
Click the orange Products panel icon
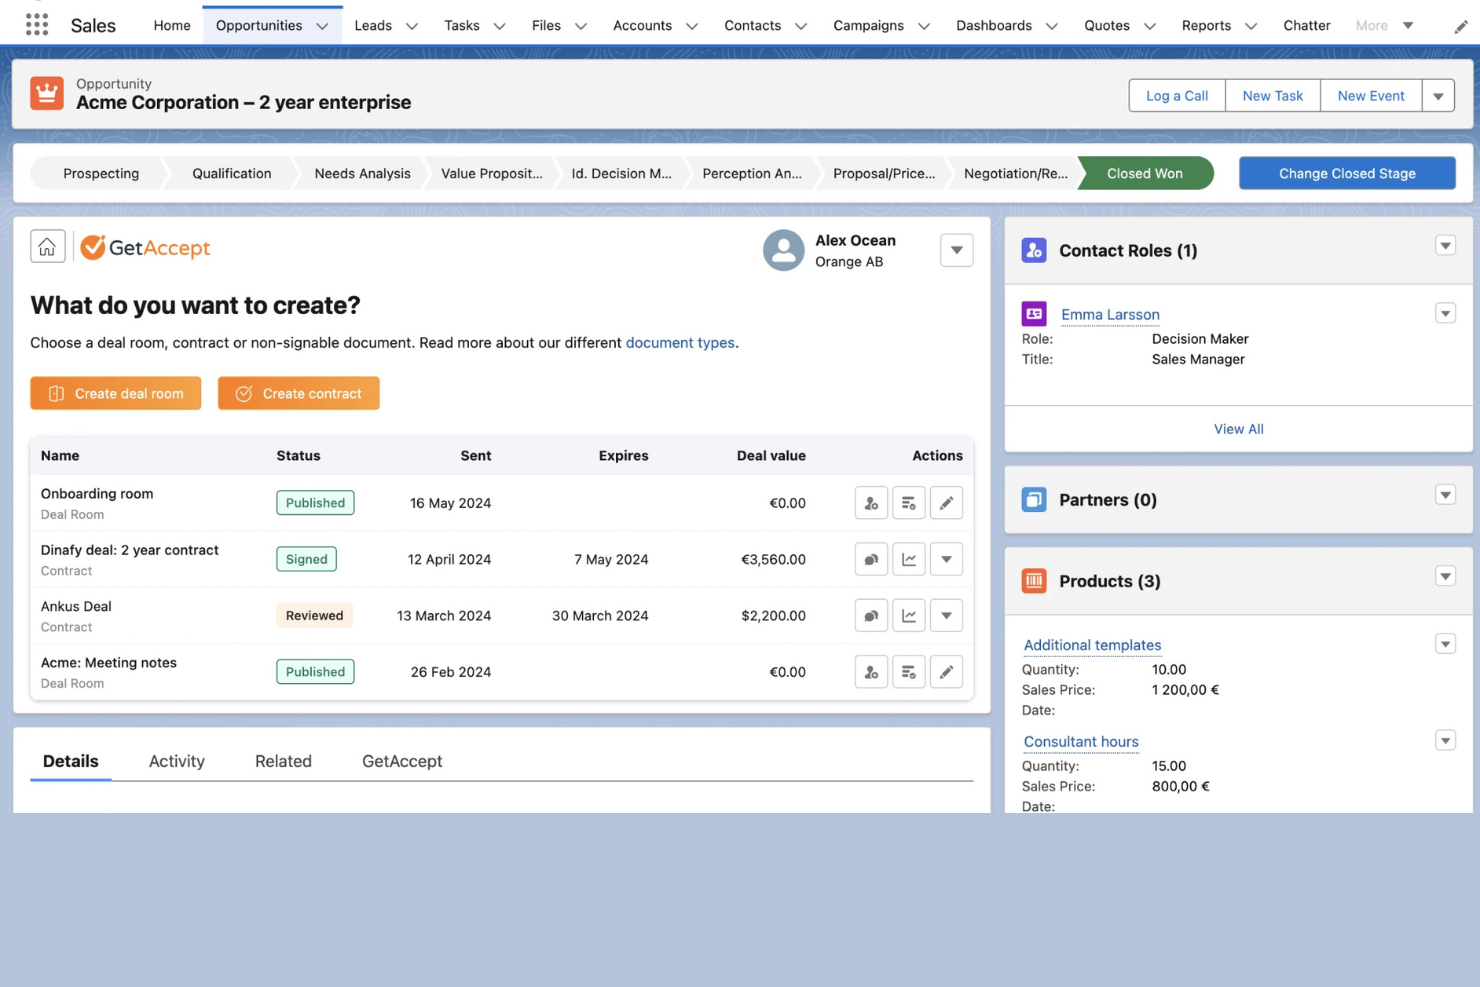pyautogui.click(x=1033, y=580)
